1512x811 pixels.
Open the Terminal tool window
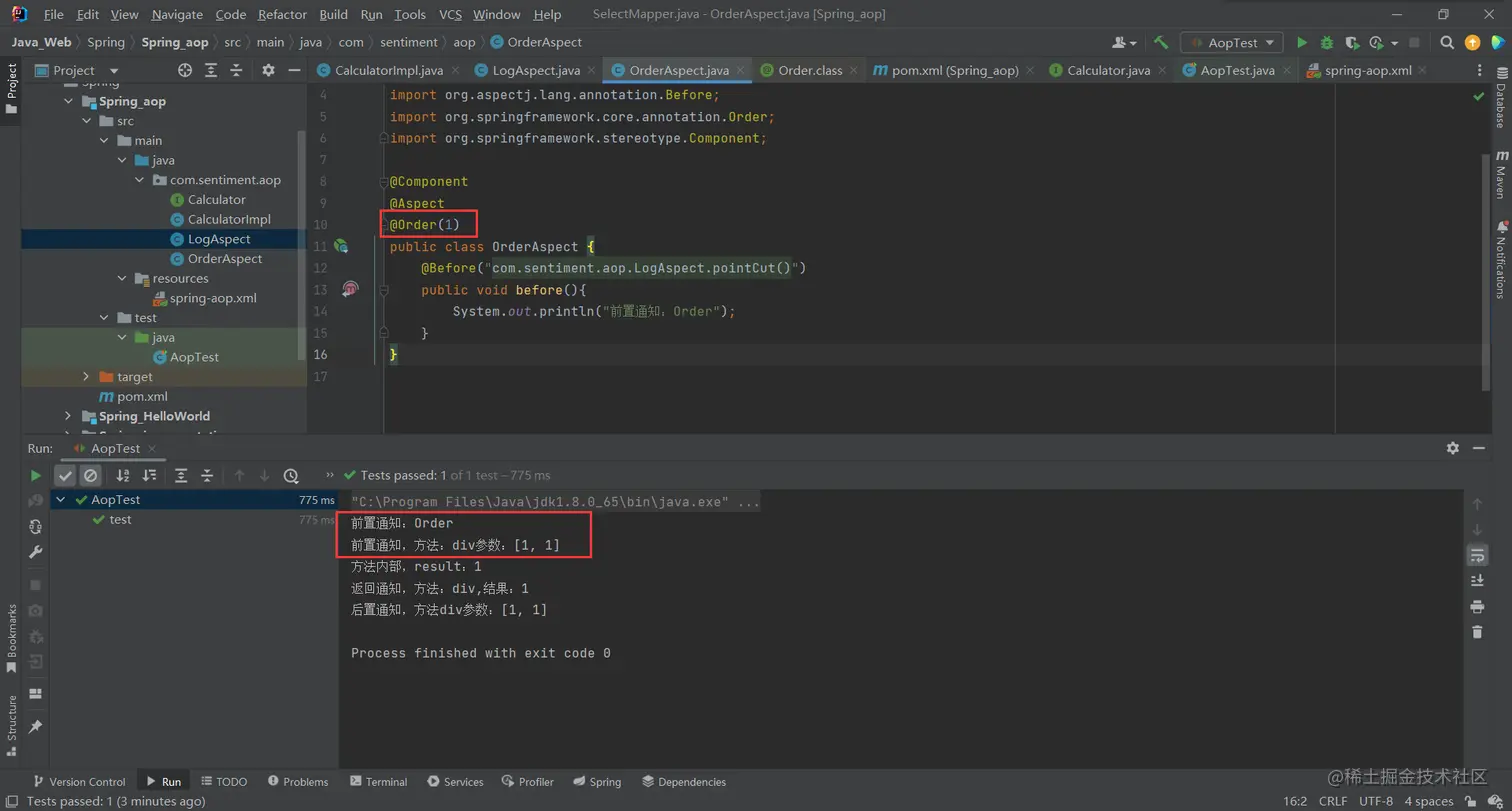[x=377, y=782]
